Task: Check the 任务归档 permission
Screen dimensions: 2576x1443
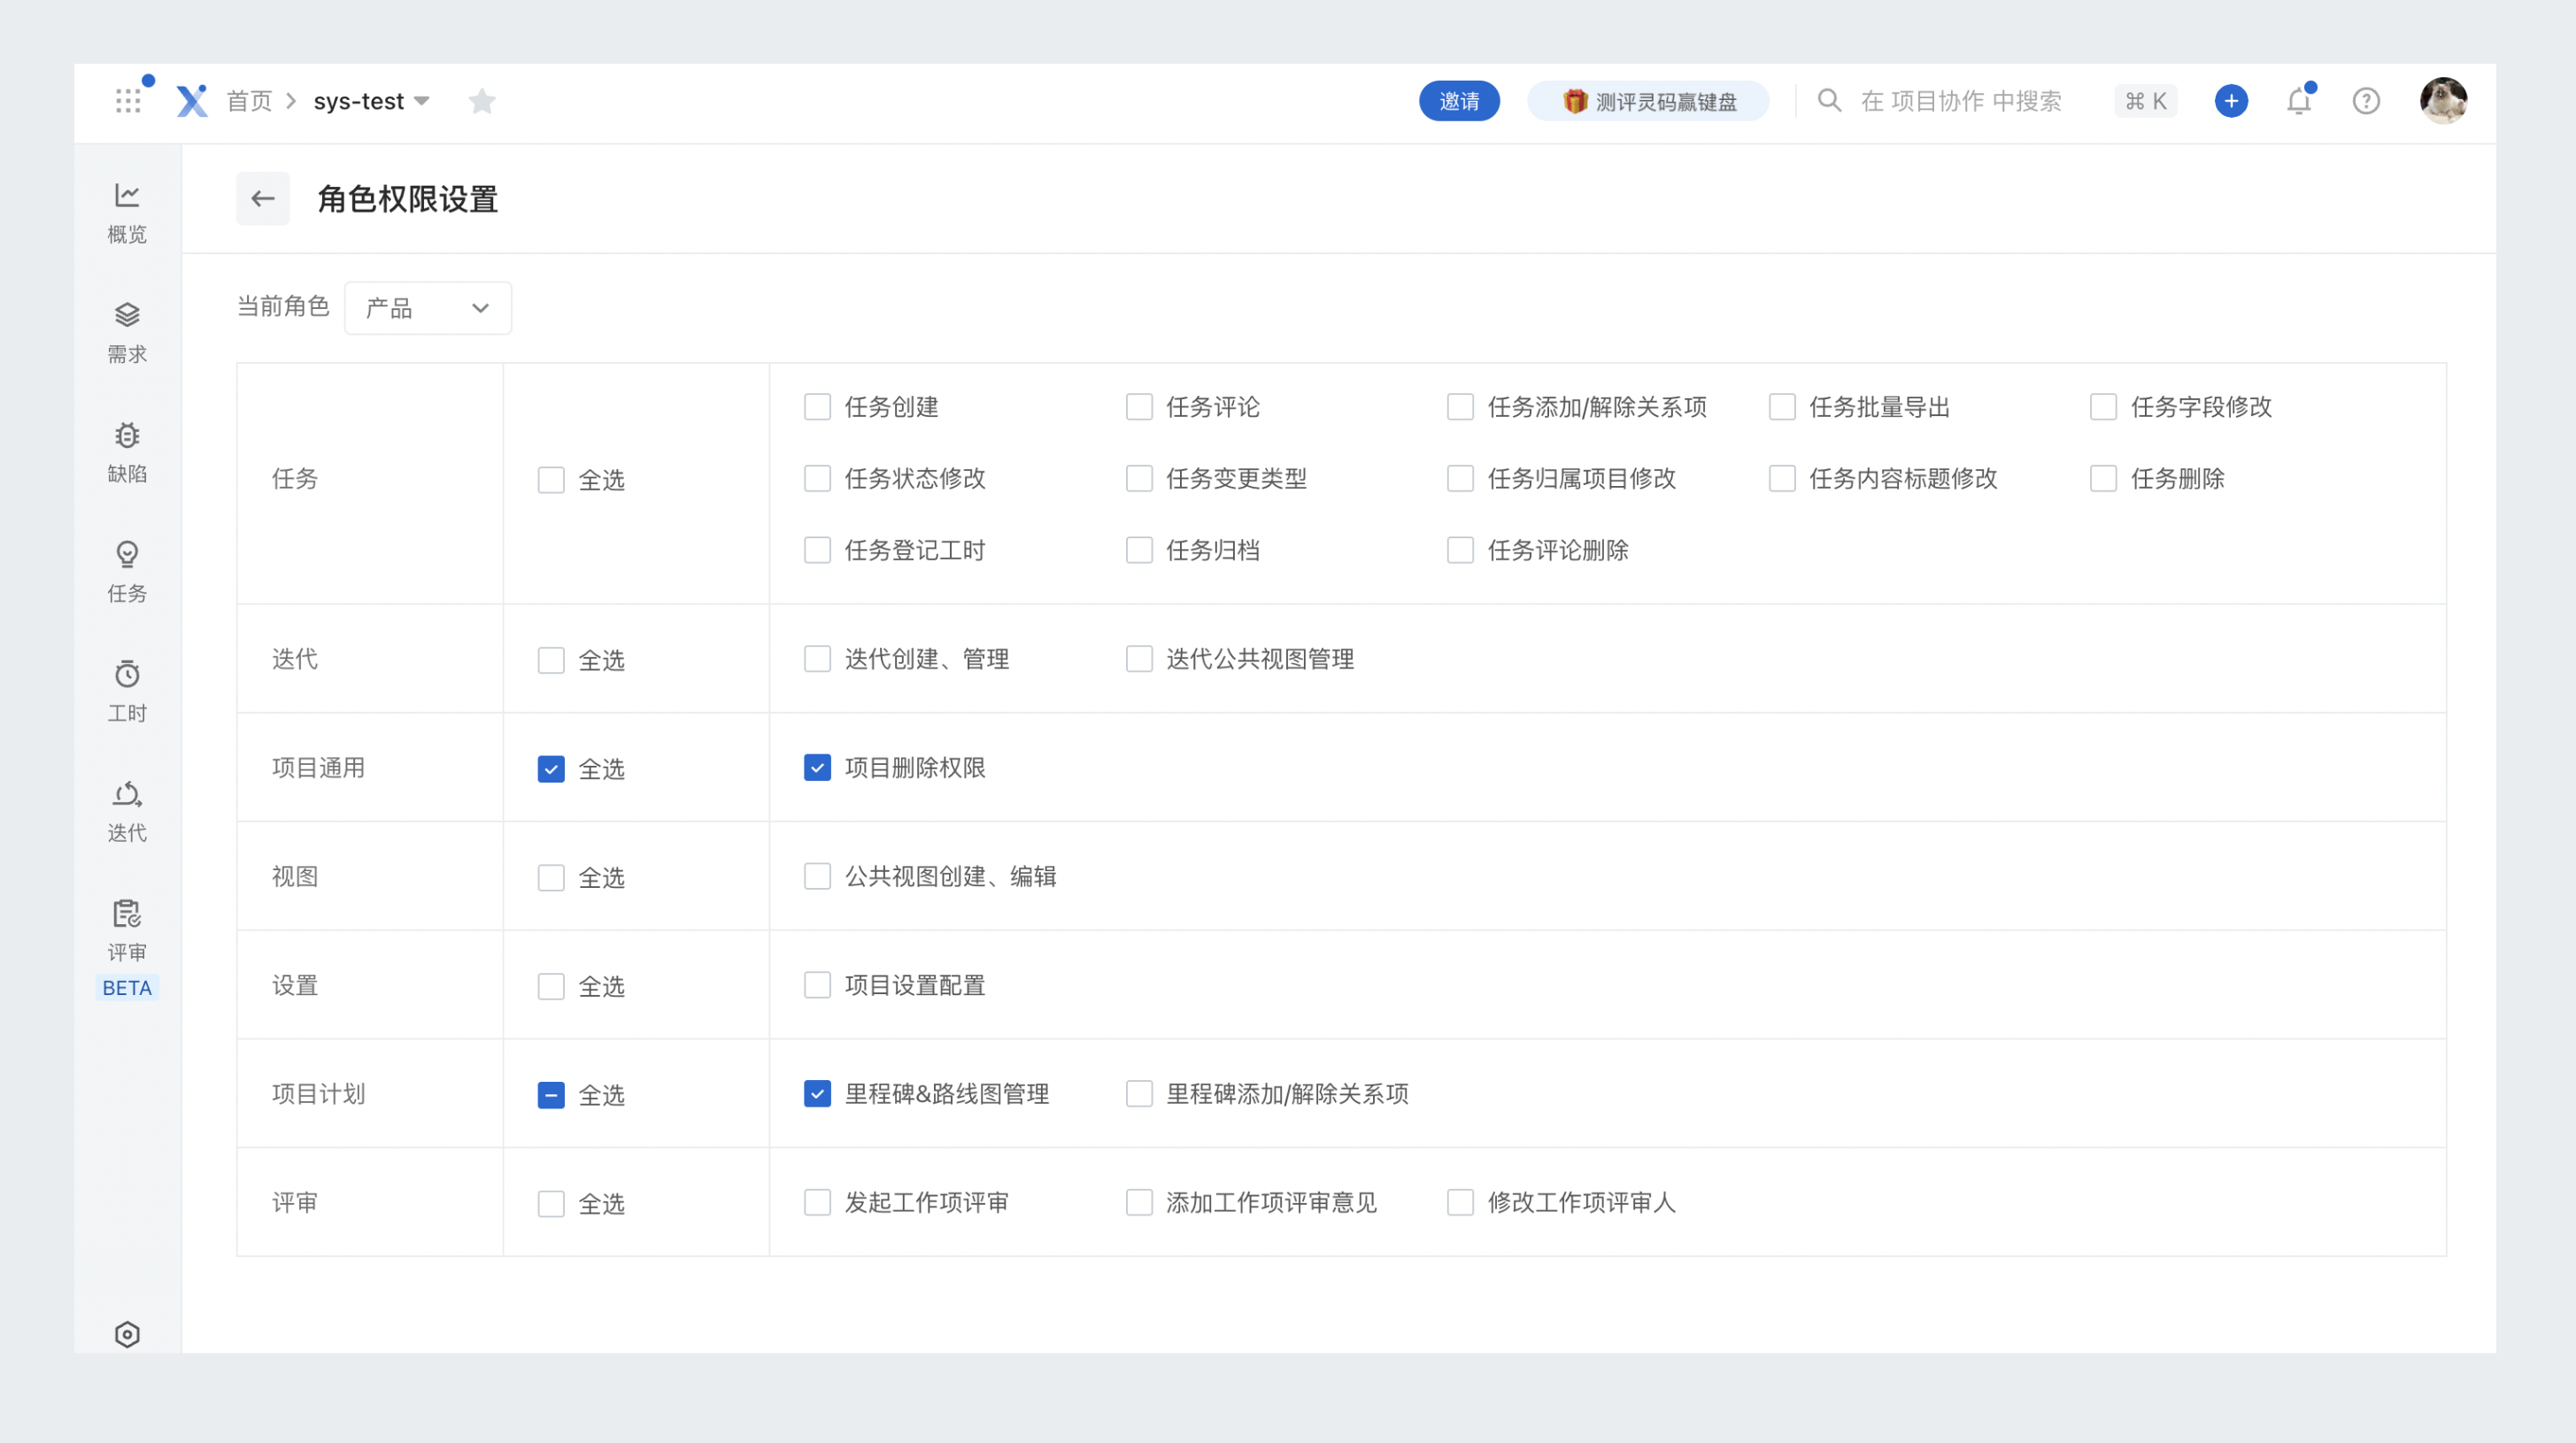Action: click(1139, 550)
